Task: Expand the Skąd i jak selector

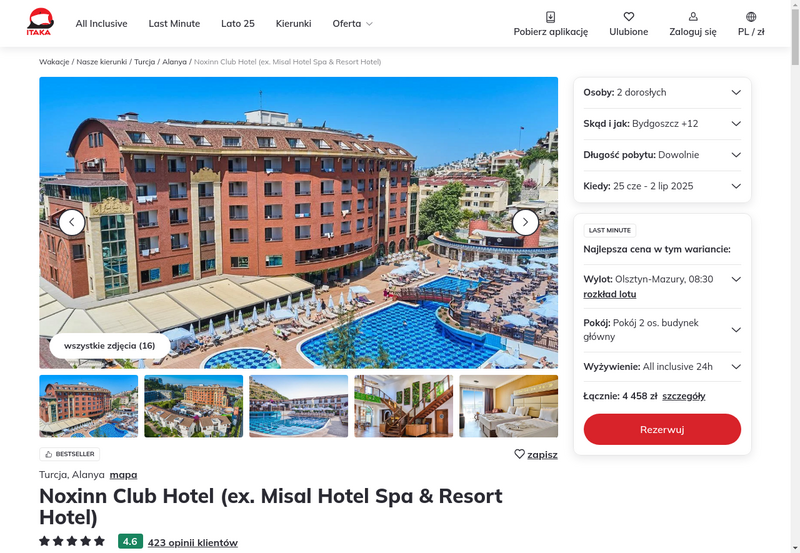Action: click(662, 123)
